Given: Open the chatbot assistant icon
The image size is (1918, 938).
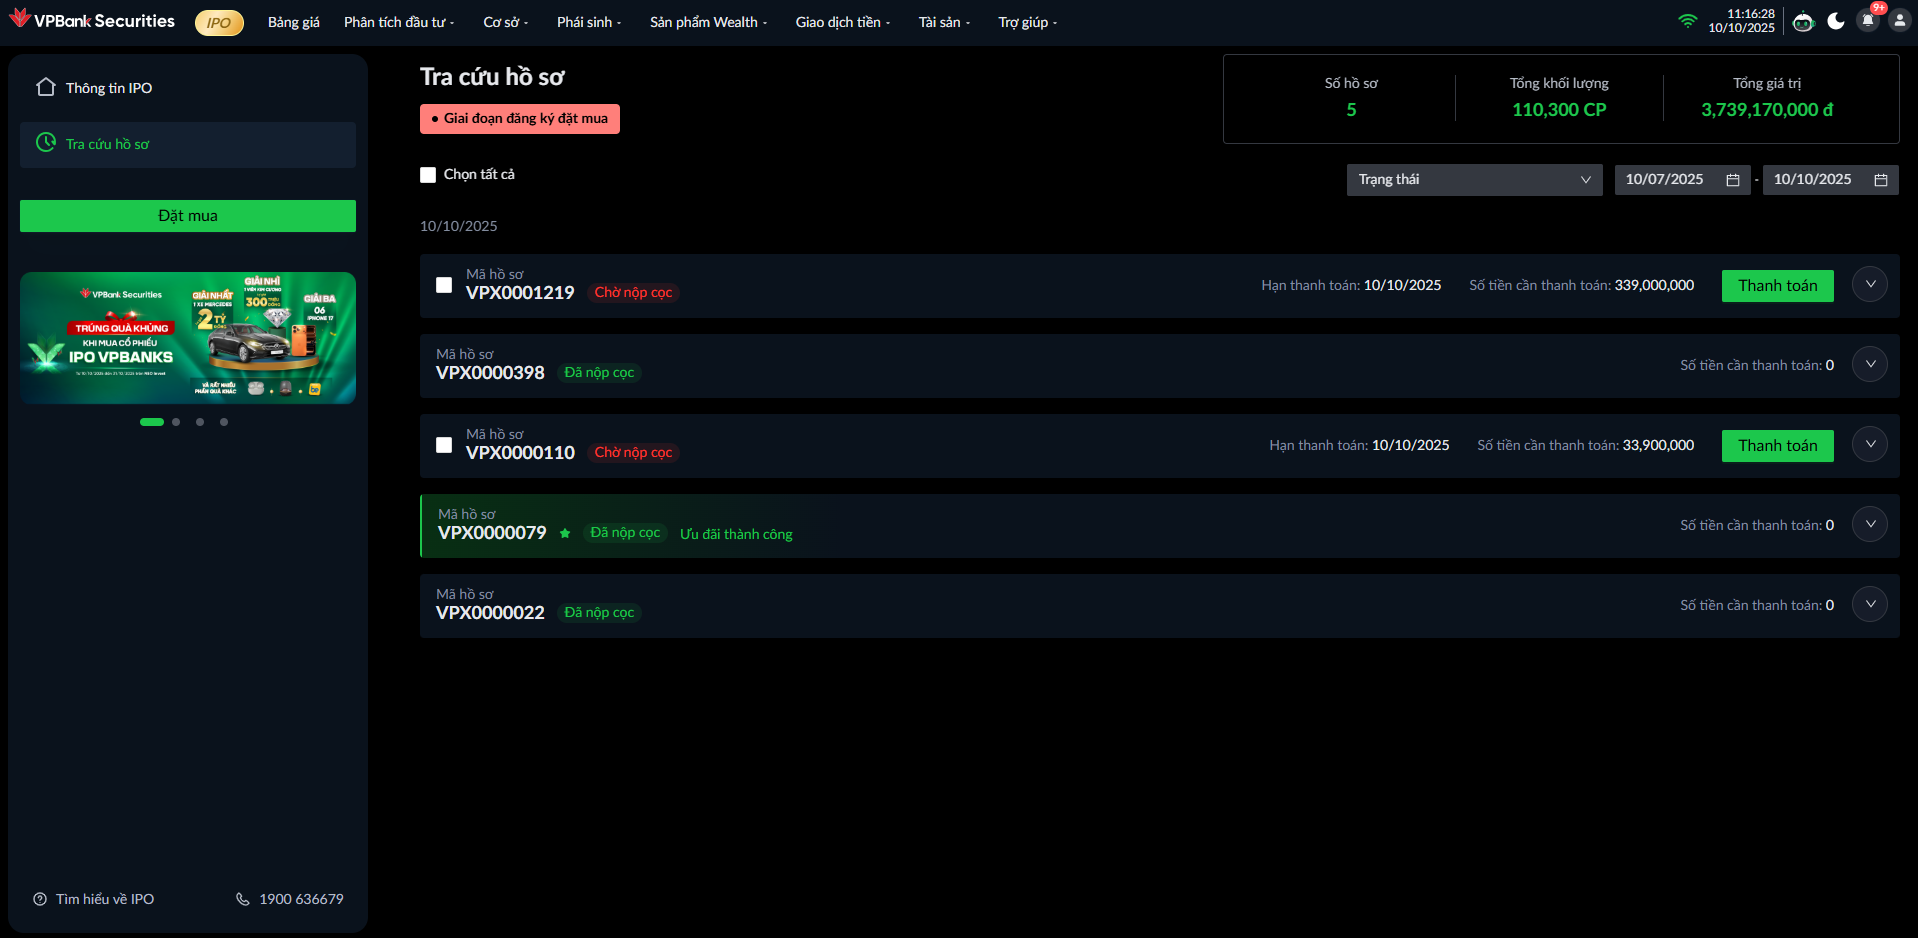Looking at the screenshot, I should point(1803,22).
